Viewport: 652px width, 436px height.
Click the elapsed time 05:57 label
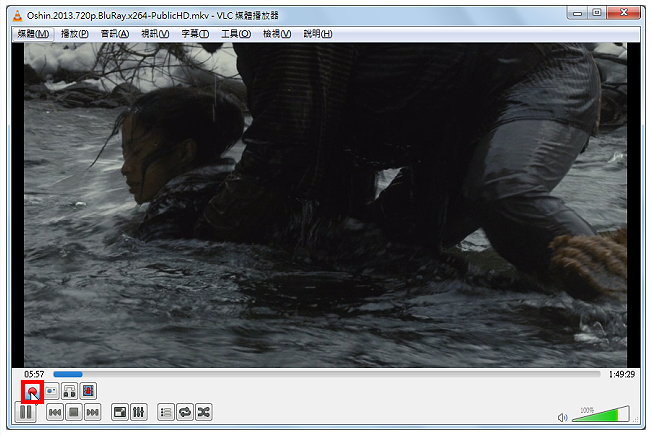click(x=34, y=374)
